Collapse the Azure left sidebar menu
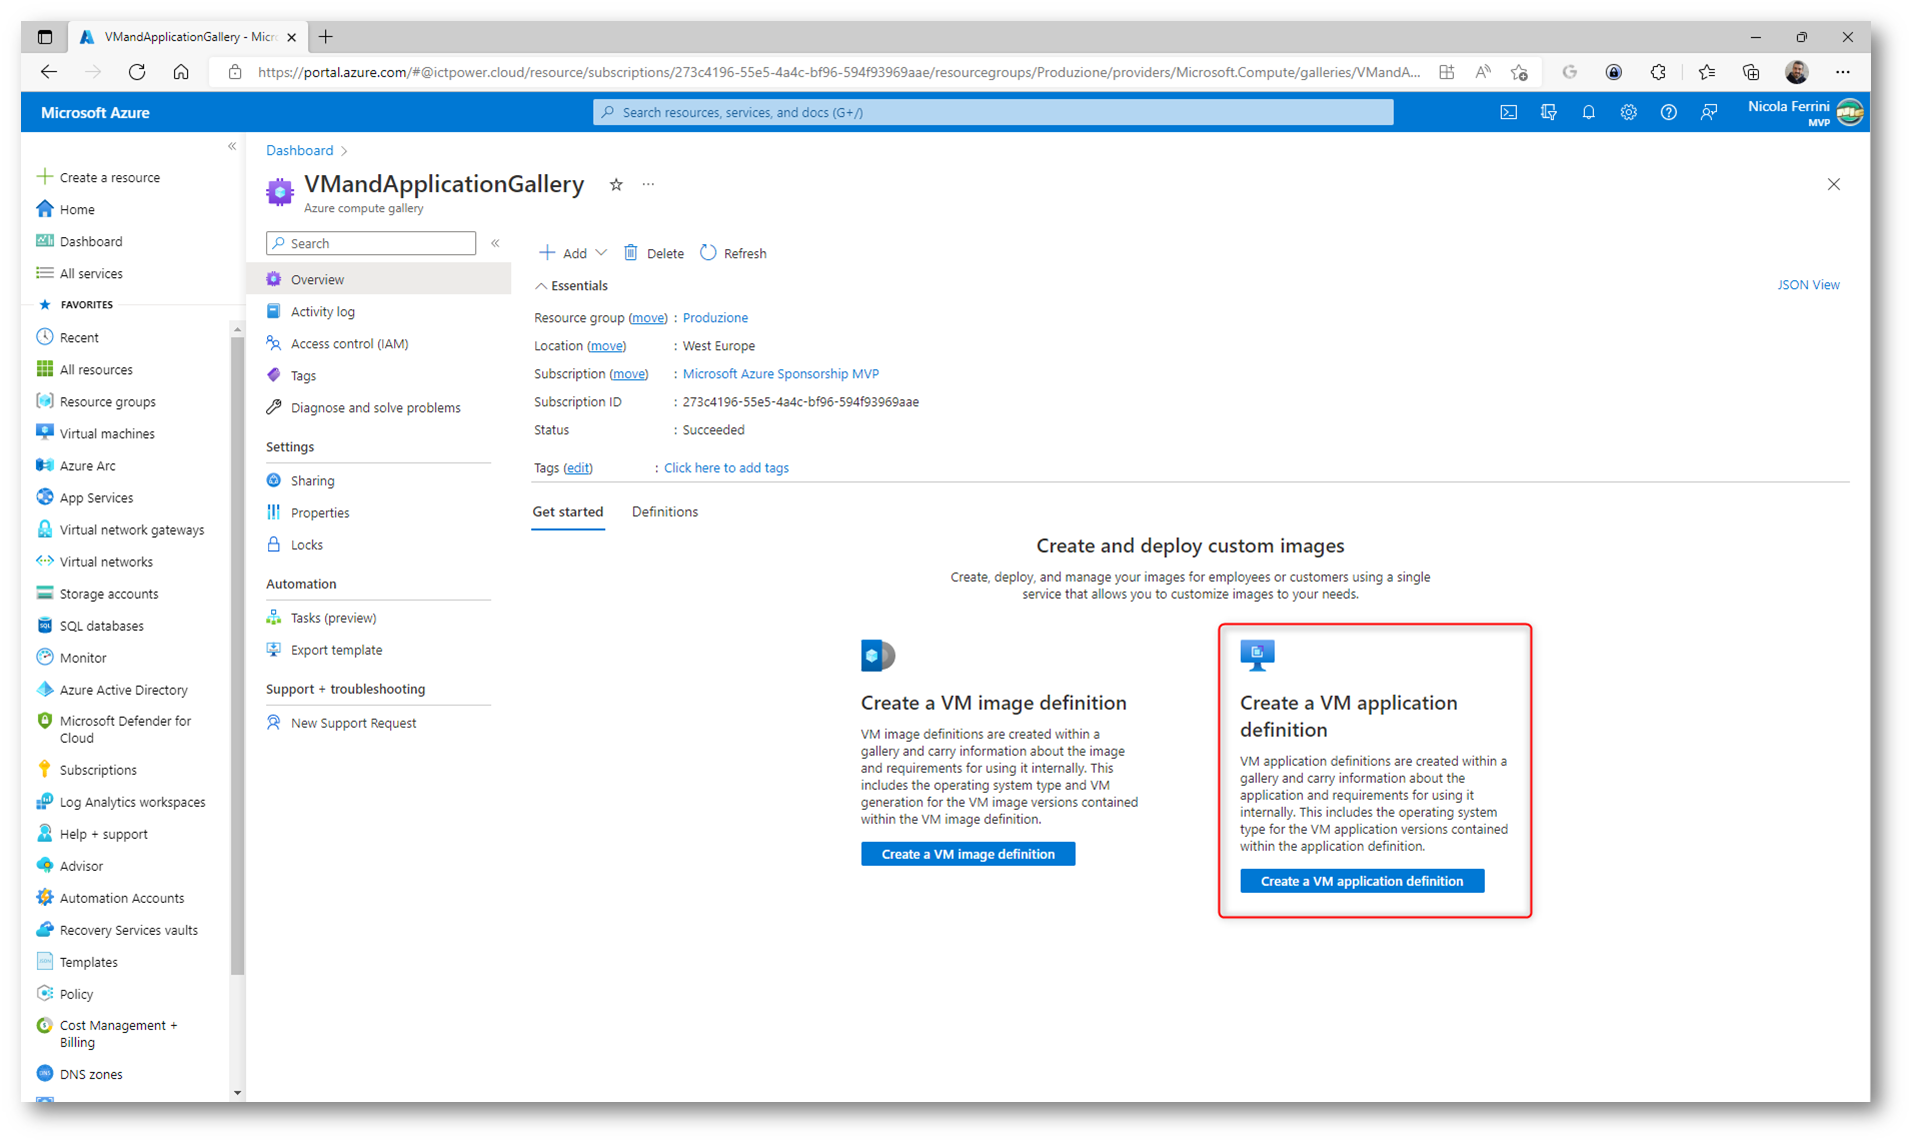The width and height of the screenshot is (1913, 1144). click(x=231, y=147)
